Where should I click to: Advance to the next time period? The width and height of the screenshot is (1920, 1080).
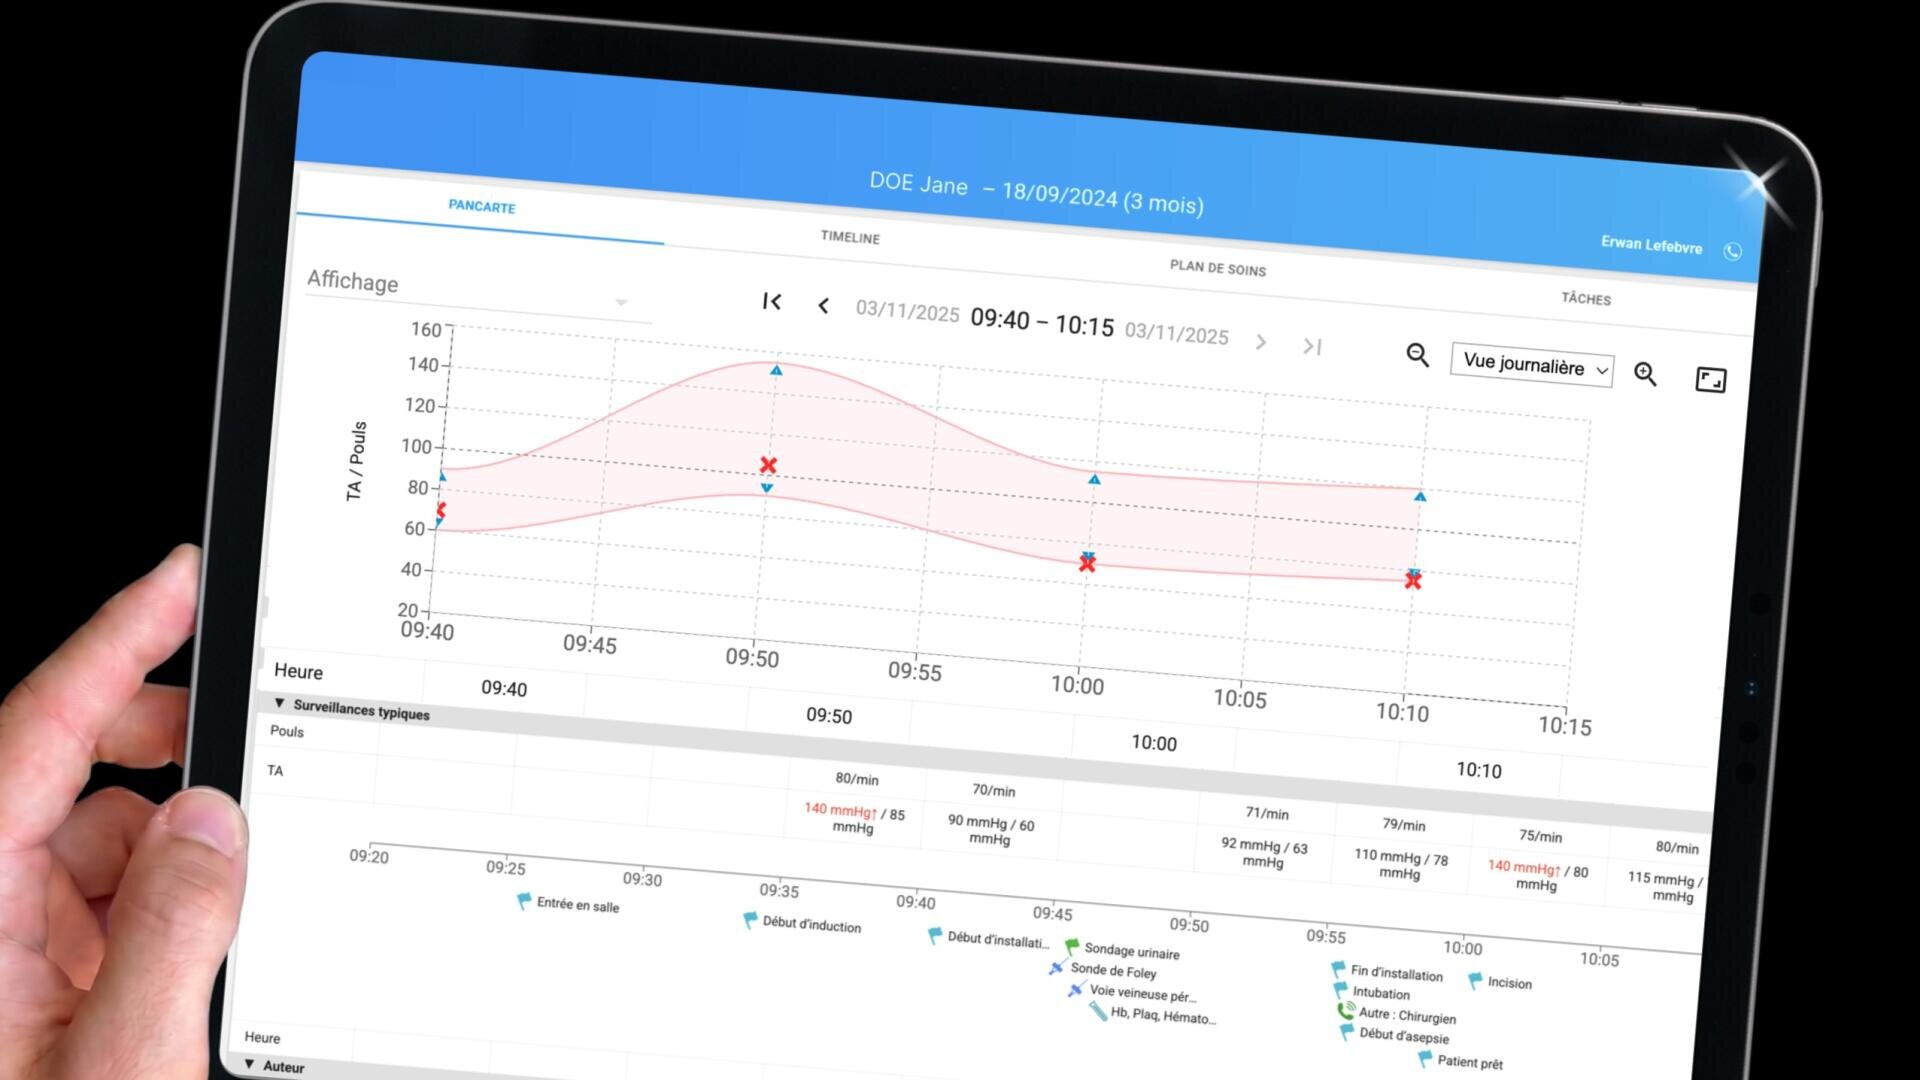(x=1261, y=342)
